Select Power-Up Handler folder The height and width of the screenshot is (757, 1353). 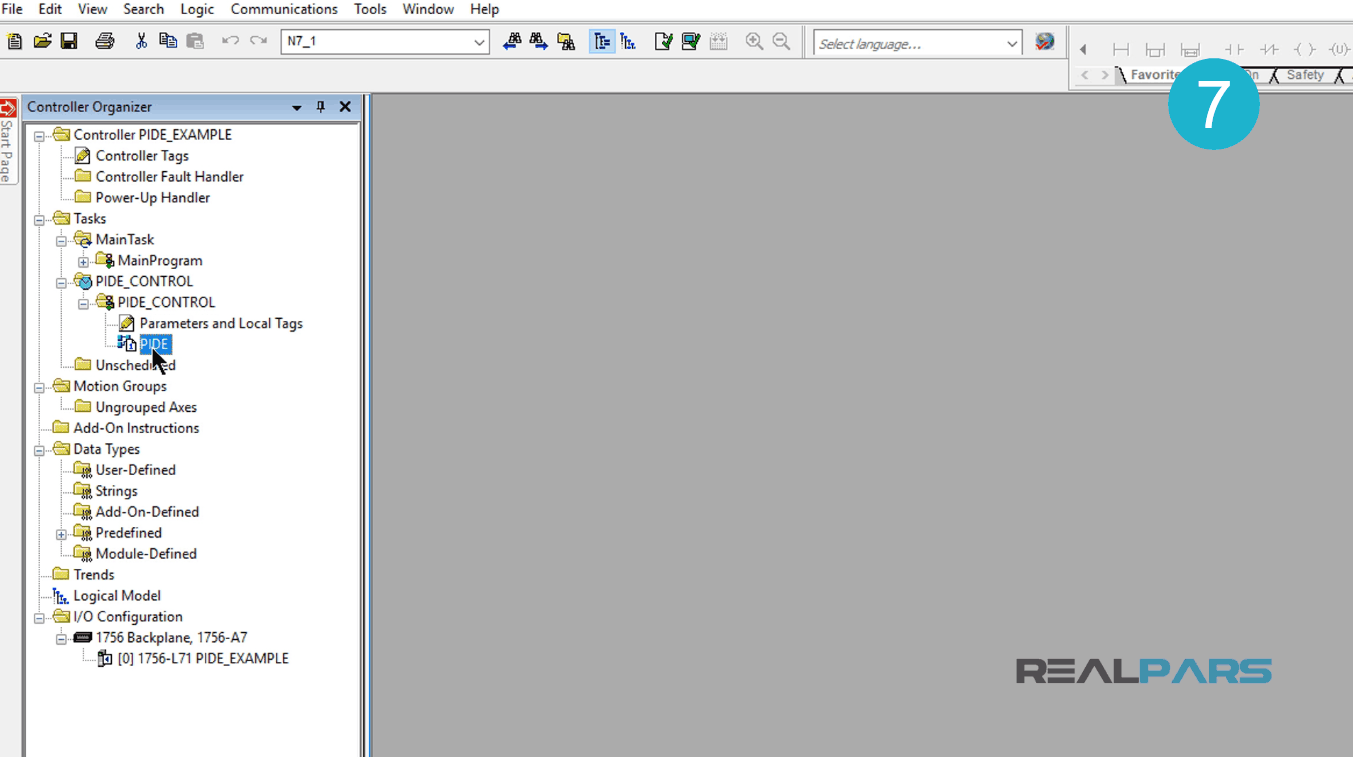tap(152, 198)
